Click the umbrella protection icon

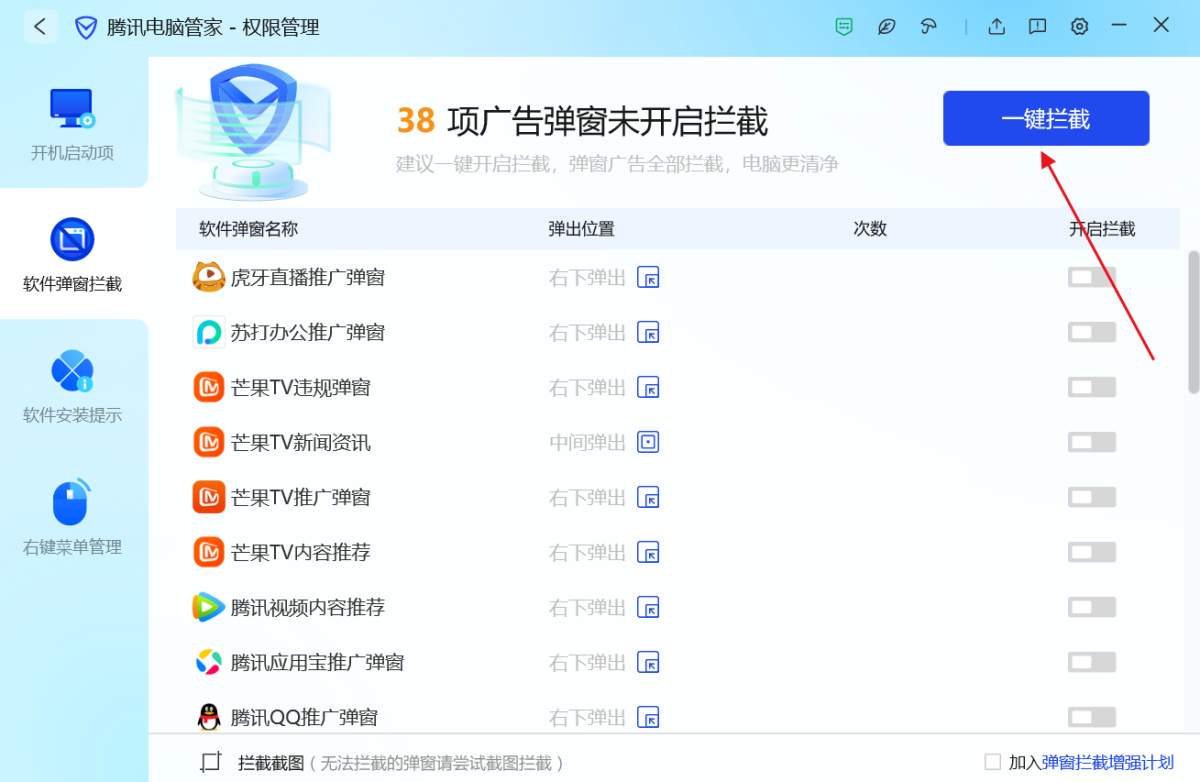pos(928,27)
